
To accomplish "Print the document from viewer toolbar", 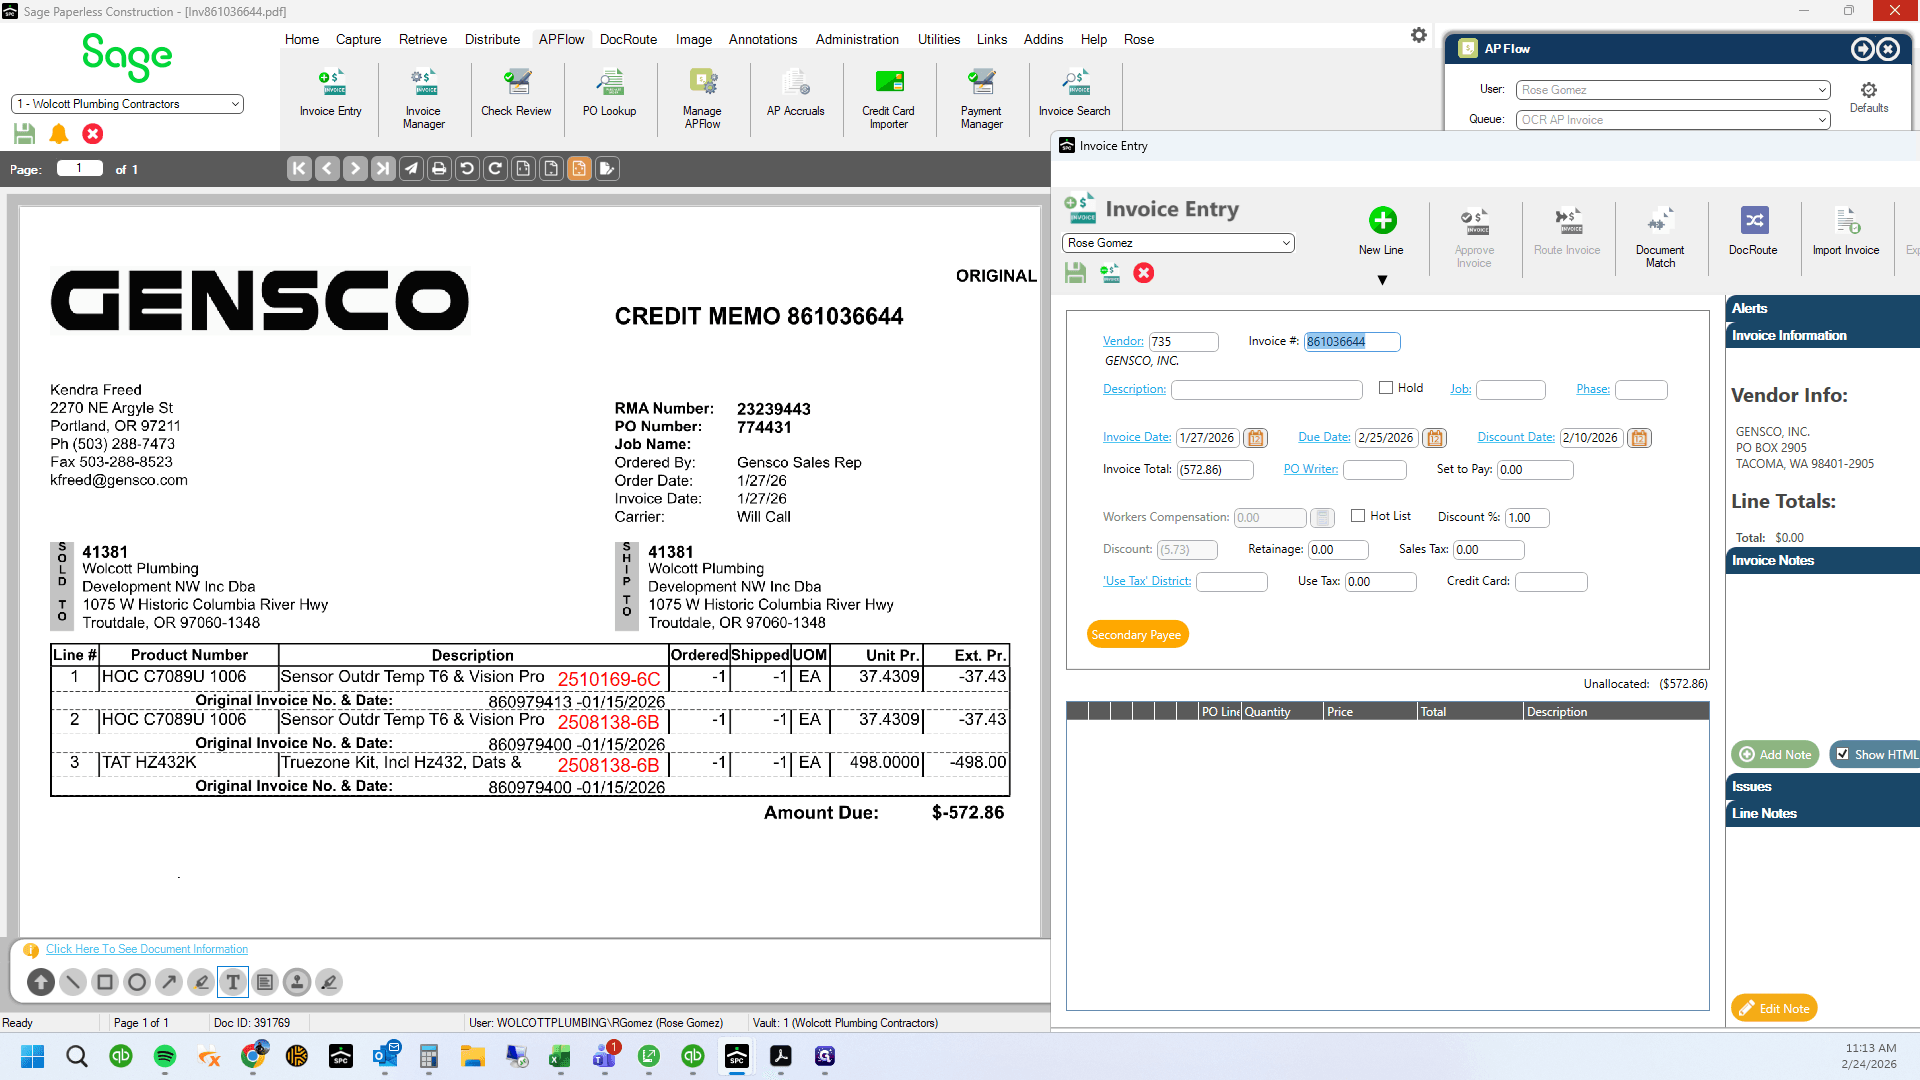I will 439,169.
